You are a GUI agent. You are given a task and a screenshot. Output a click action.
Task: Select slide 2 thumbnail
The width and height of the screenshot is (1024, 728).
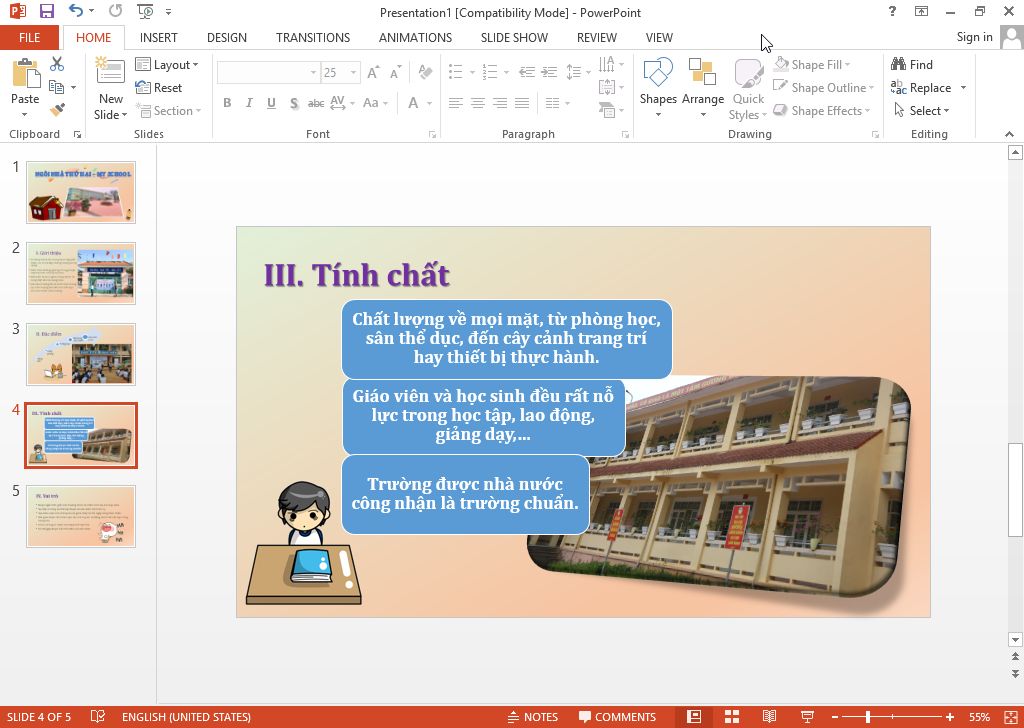[x=81, y=273]
